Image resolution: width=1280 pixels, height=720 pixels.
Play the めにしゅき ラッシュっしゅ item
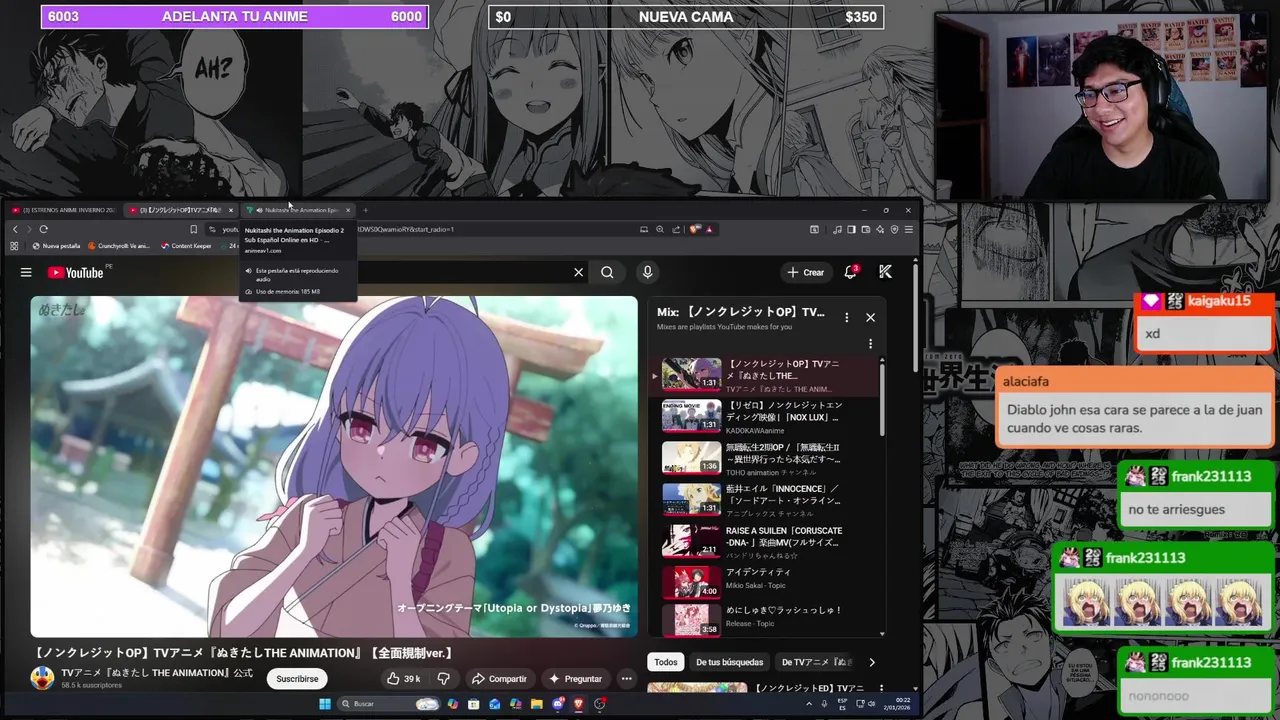(x=765, y=621)
